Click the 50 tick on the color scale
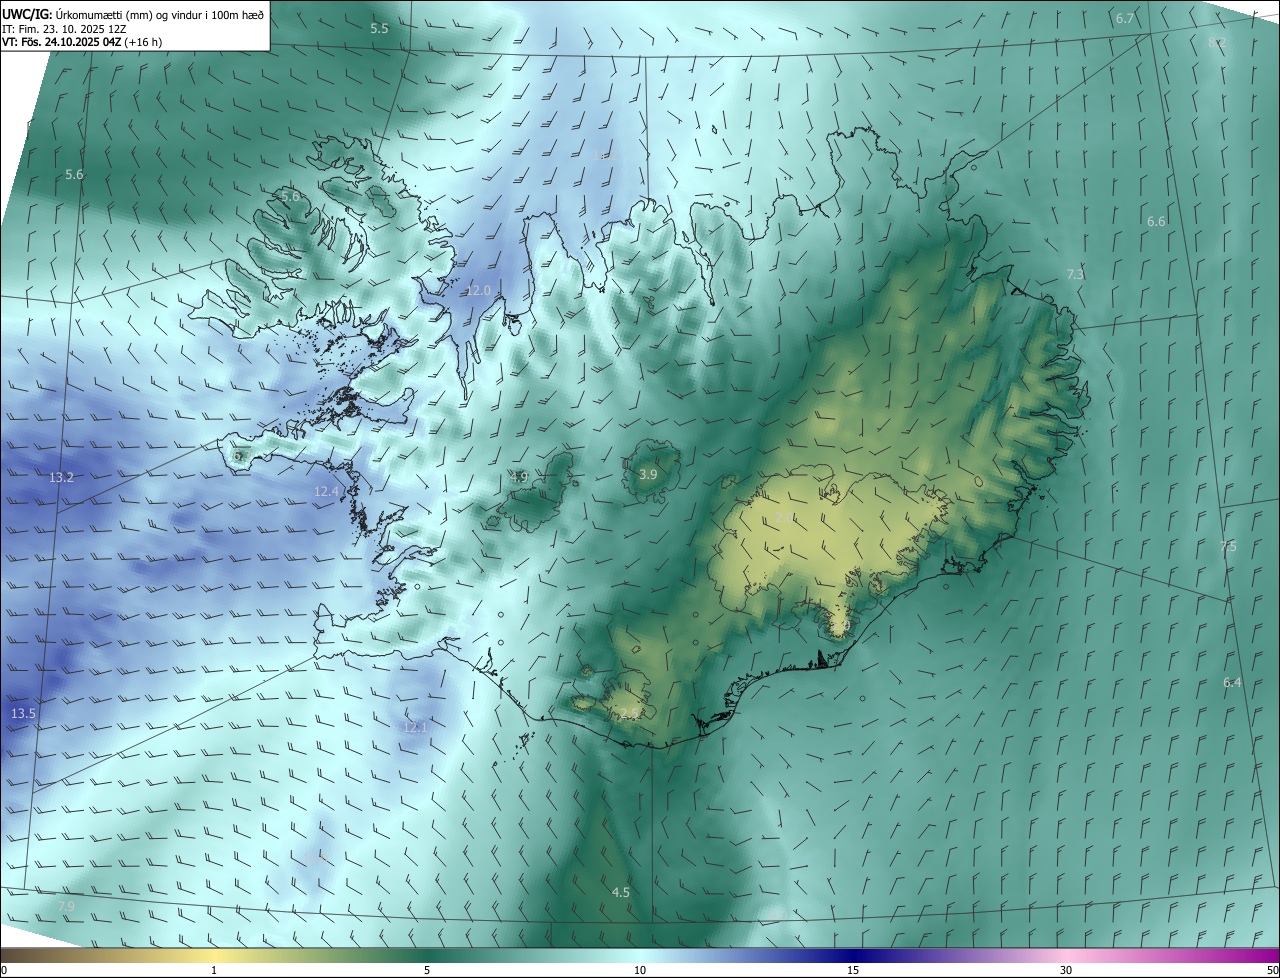This screenshot has height=978, width=1280. tap(1272, 970)
